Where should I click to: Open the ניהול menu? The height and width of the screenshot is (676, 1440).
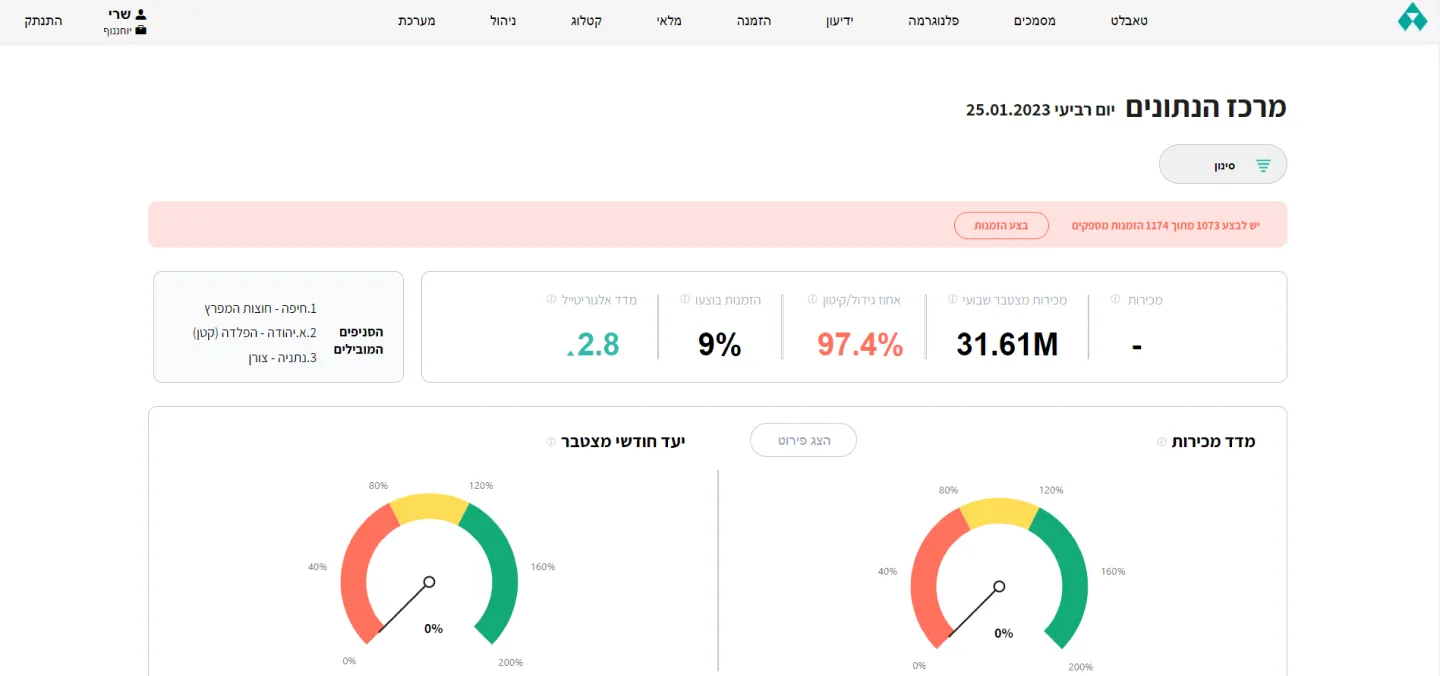pyautogui.click(x=503, y=20)
